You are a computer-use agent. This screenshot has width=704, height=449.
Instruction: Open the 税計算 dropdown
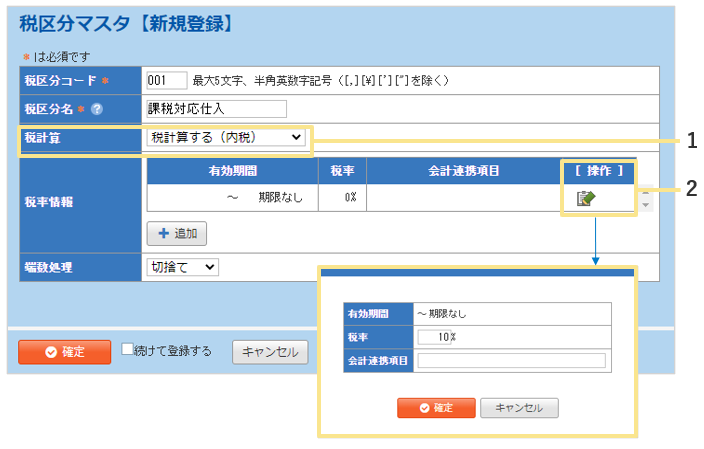pos(226,137)
